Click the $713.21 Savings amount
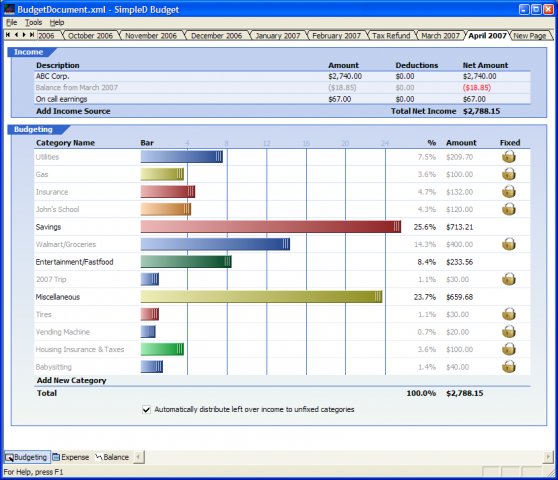 pos(460,227)
